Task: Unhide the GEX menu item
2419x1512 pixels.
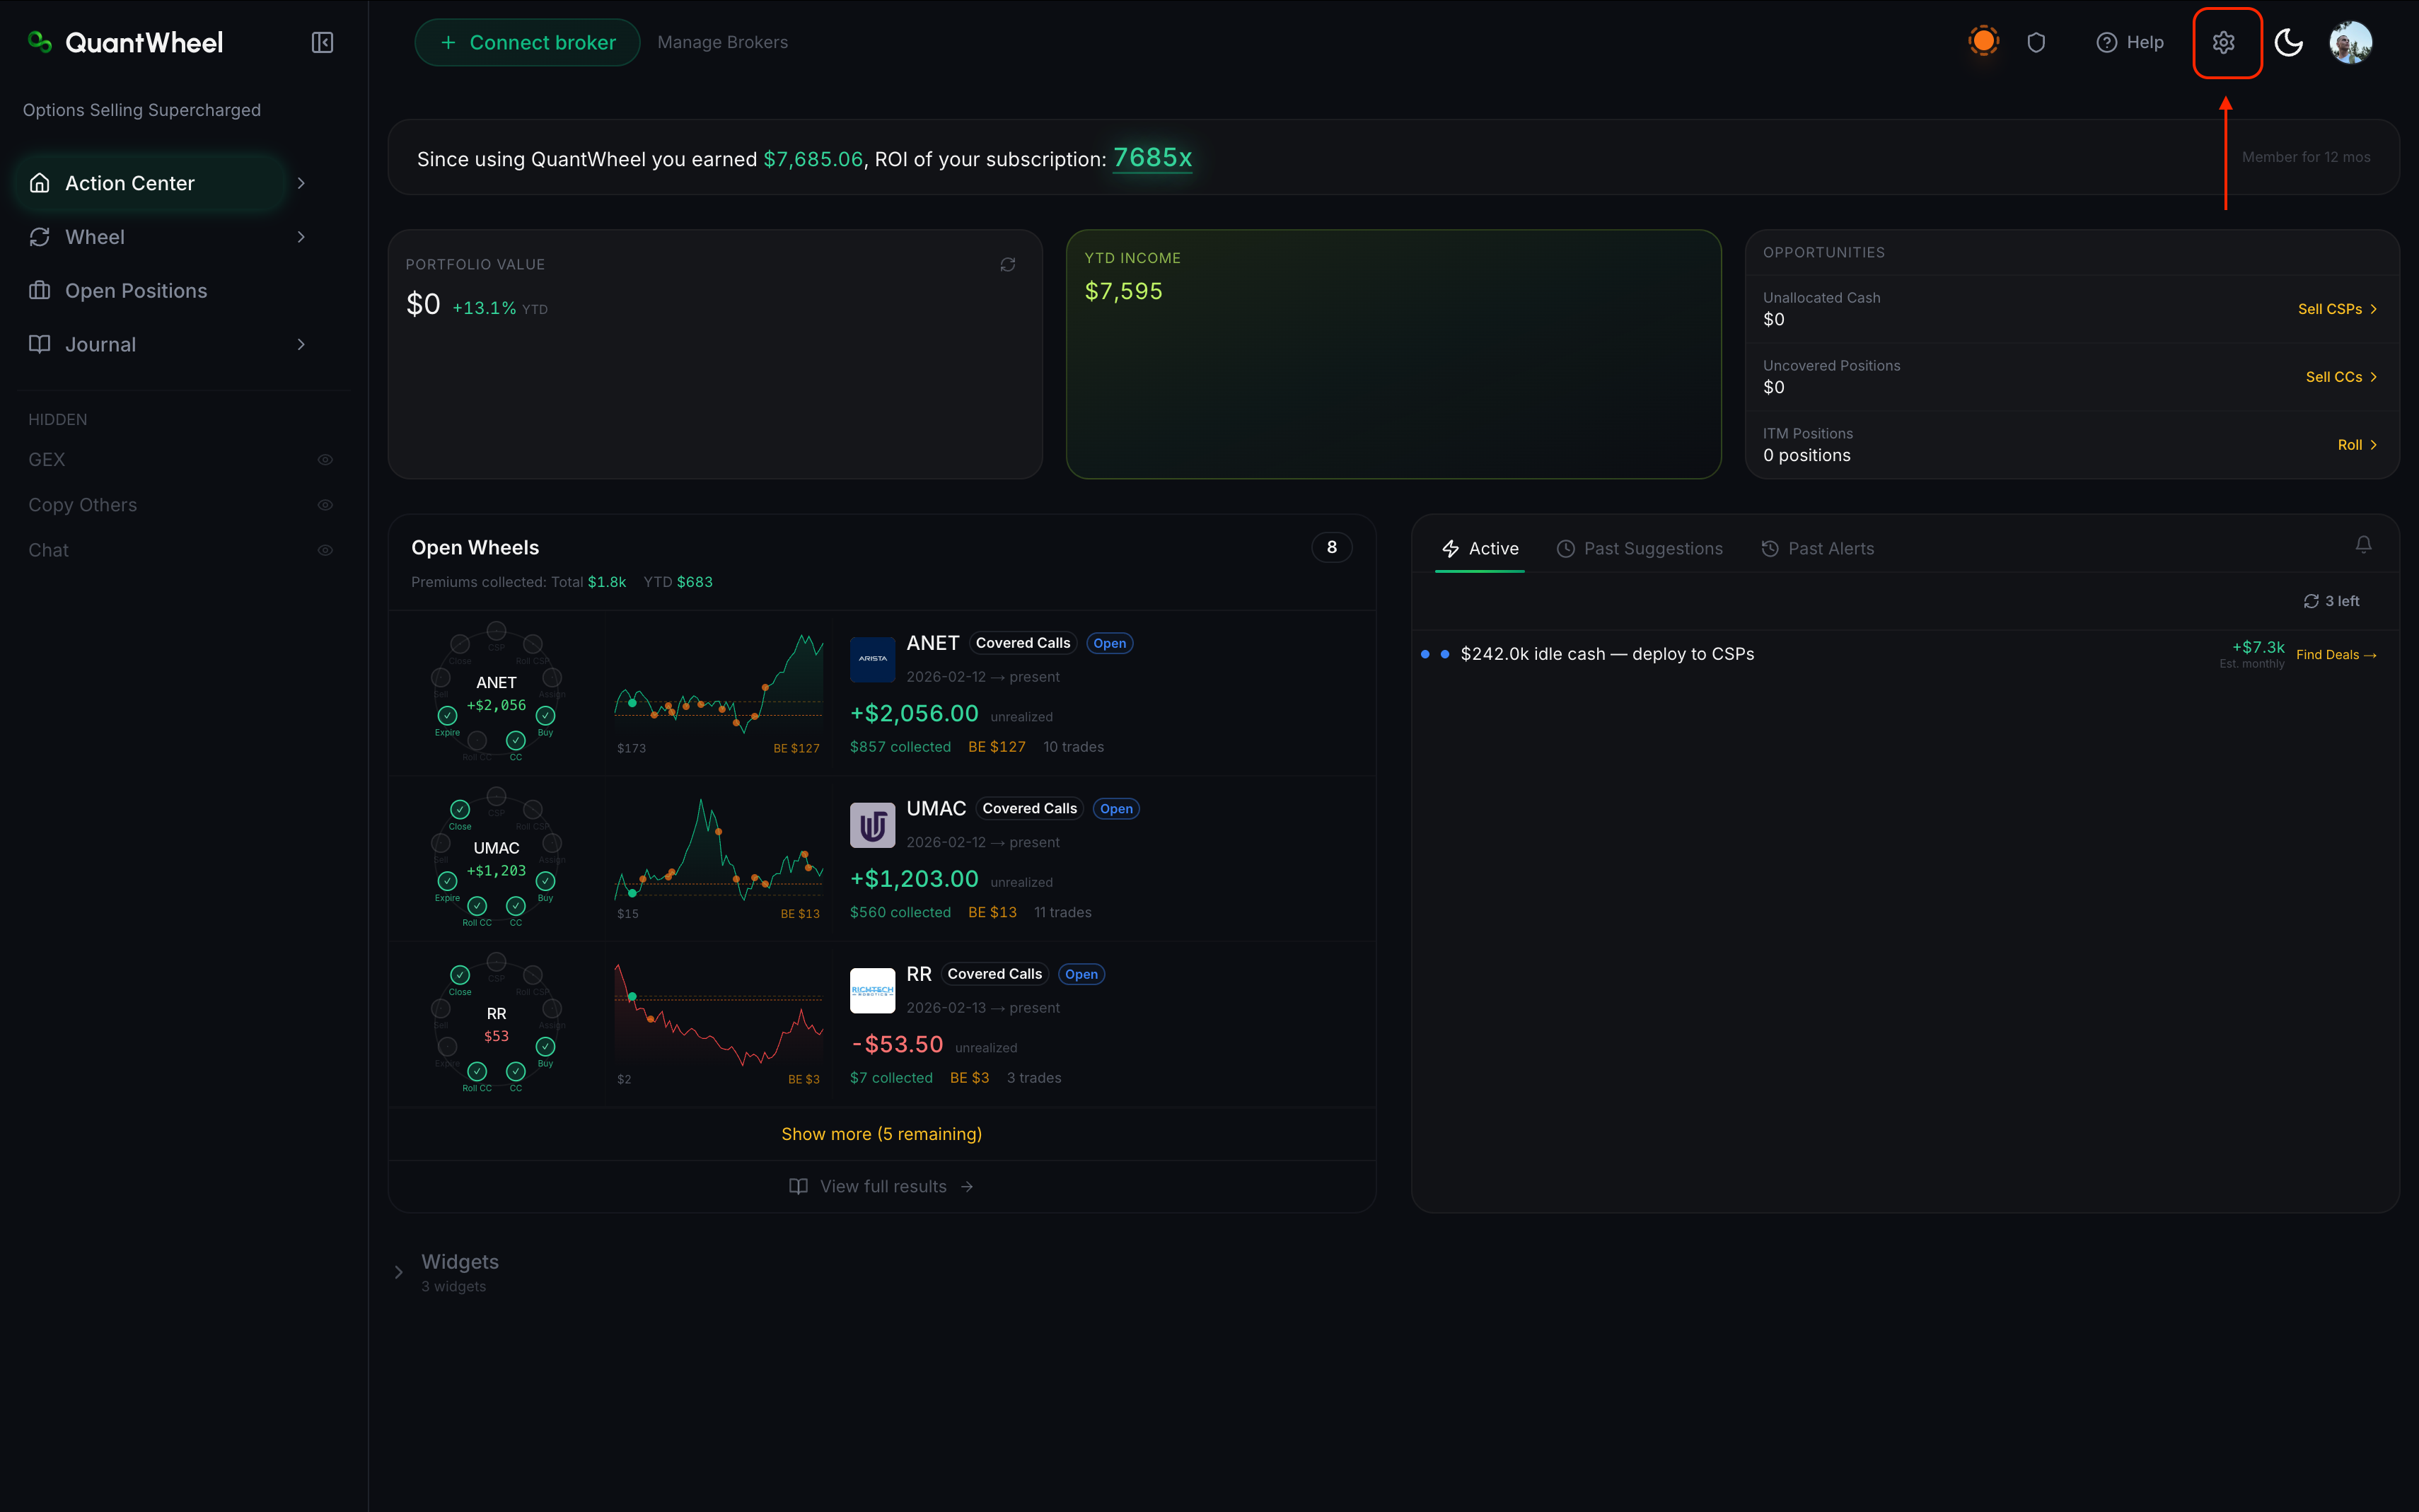Action: 325,460
